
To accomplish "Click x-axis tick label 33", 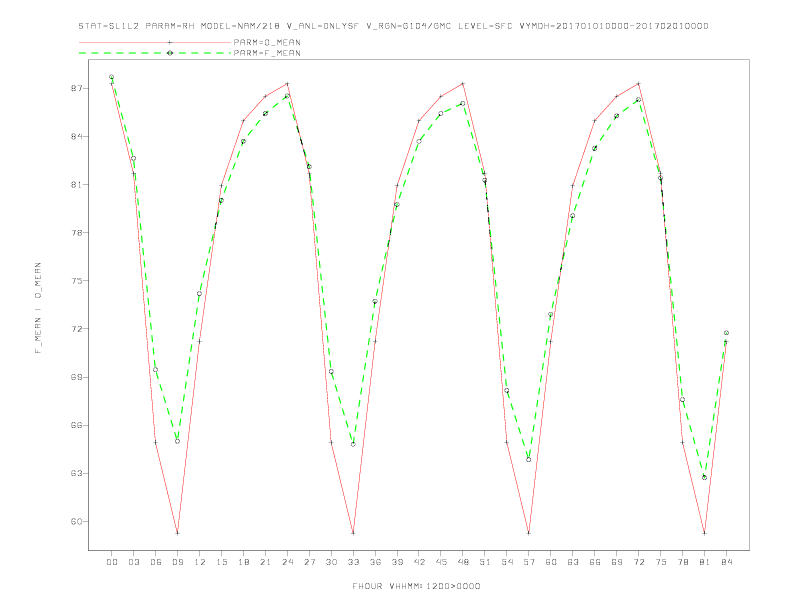I will click(353, 562).
